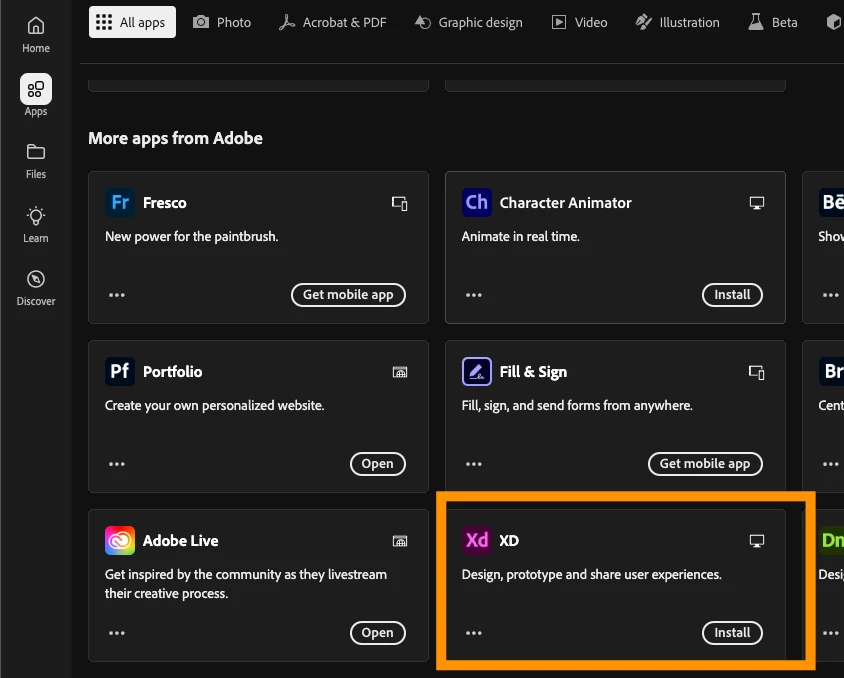Click the Character Animator app icon
Viewport: 844px width, 678px height.
[x=476, y=202]
